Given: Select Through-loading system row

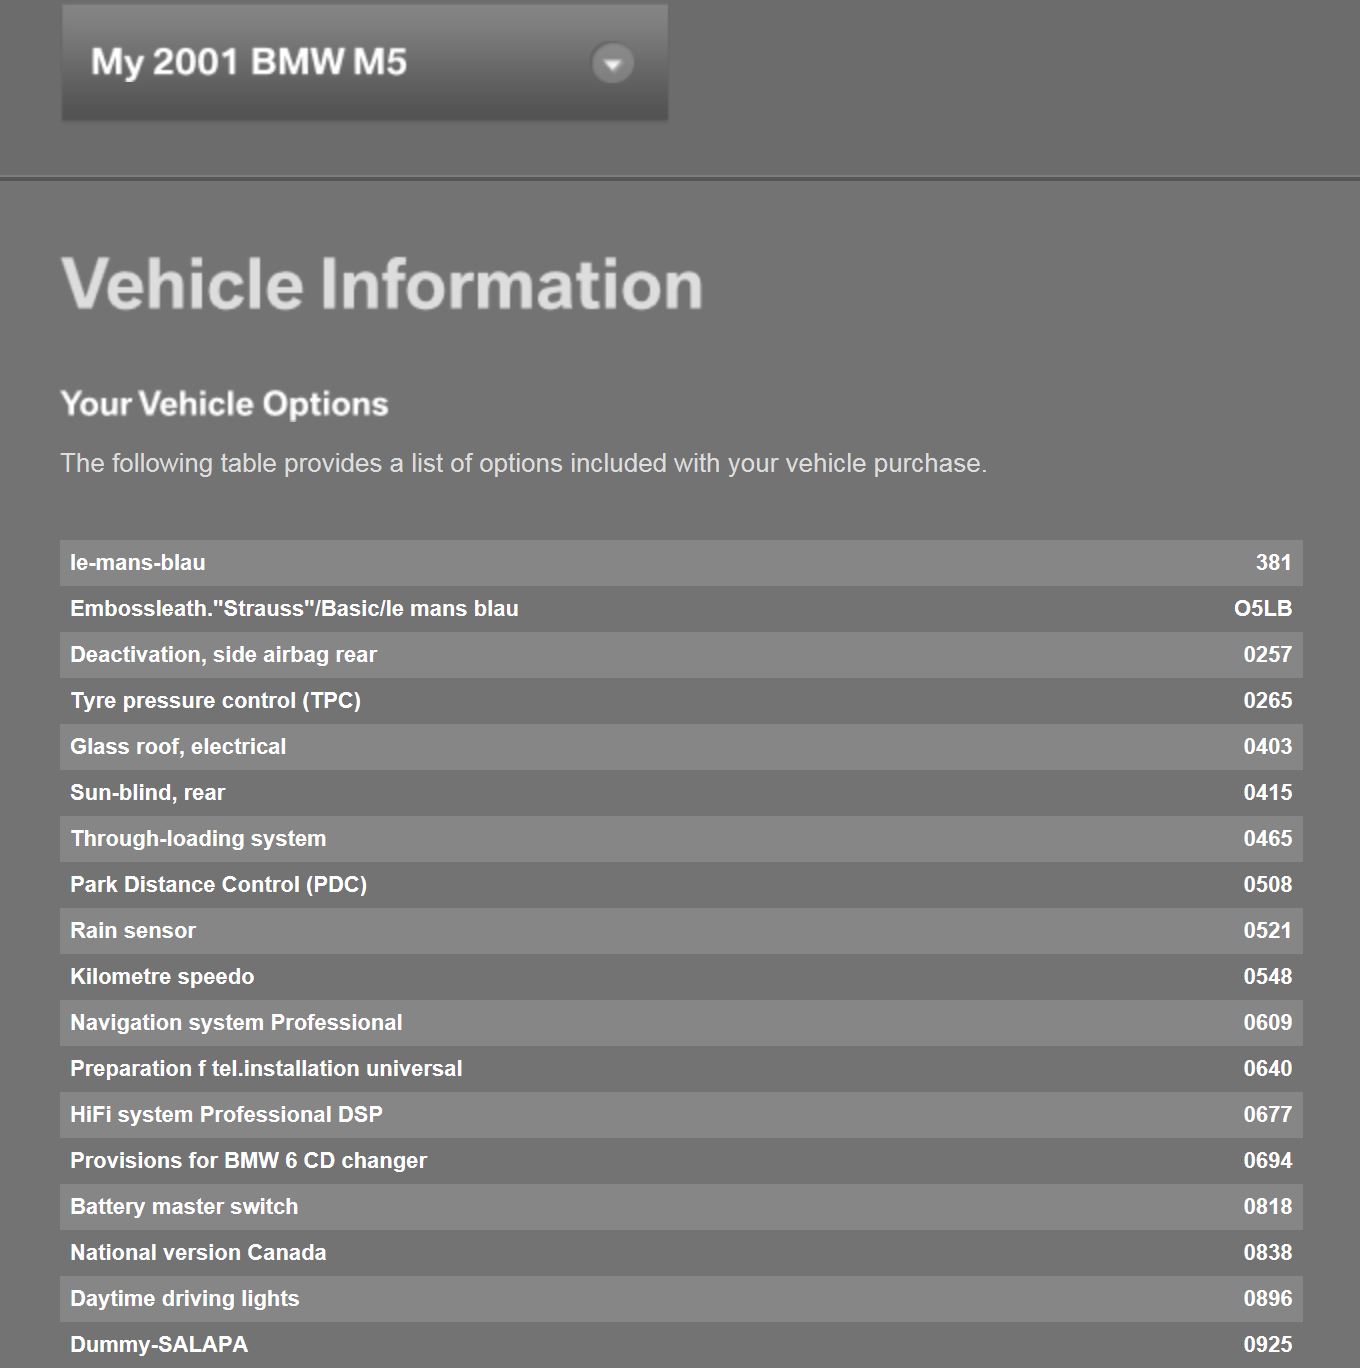Looking at the screenshot, I should click(681, 839).
